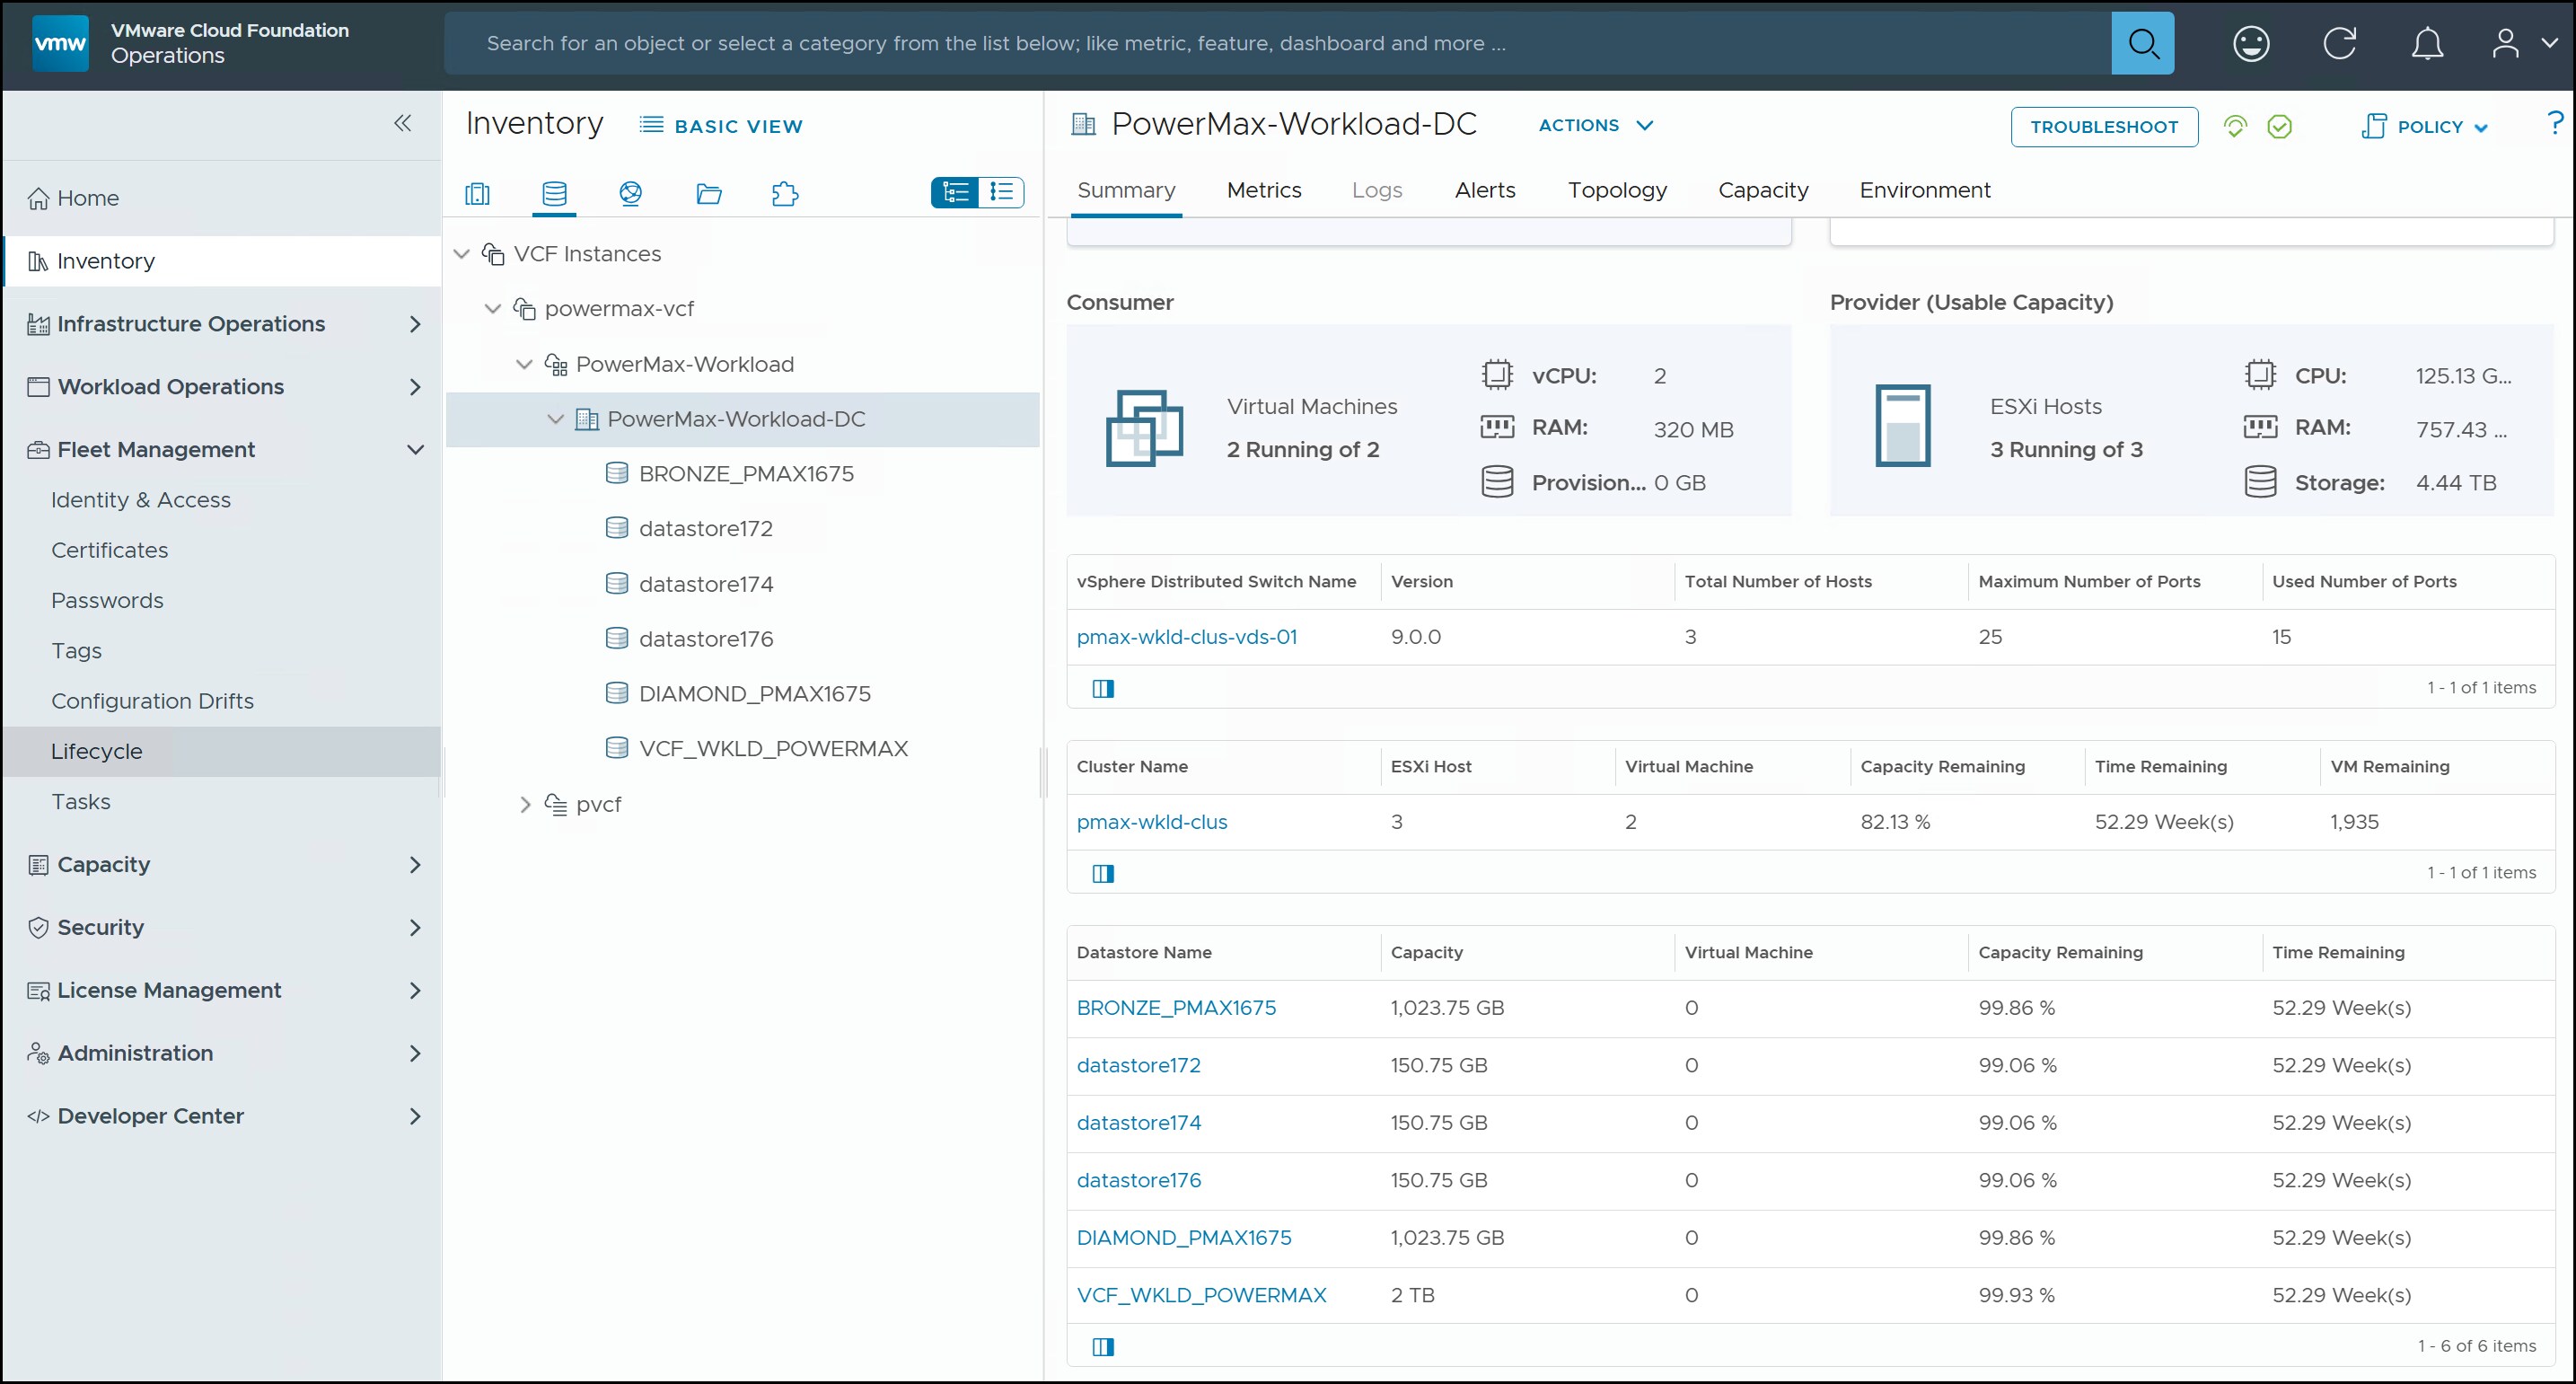Open the Environment tab

click(x=1925, y=190)
